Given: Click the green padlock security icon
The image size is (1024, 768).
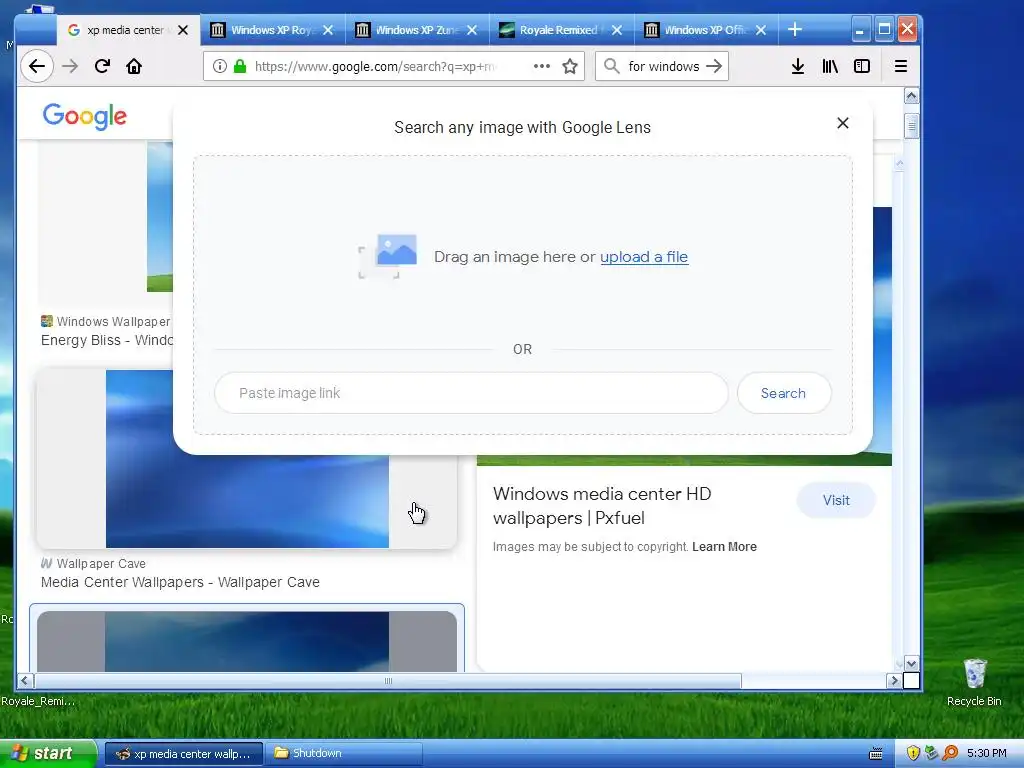Looking at the screenshot, I should coord(240,66).
